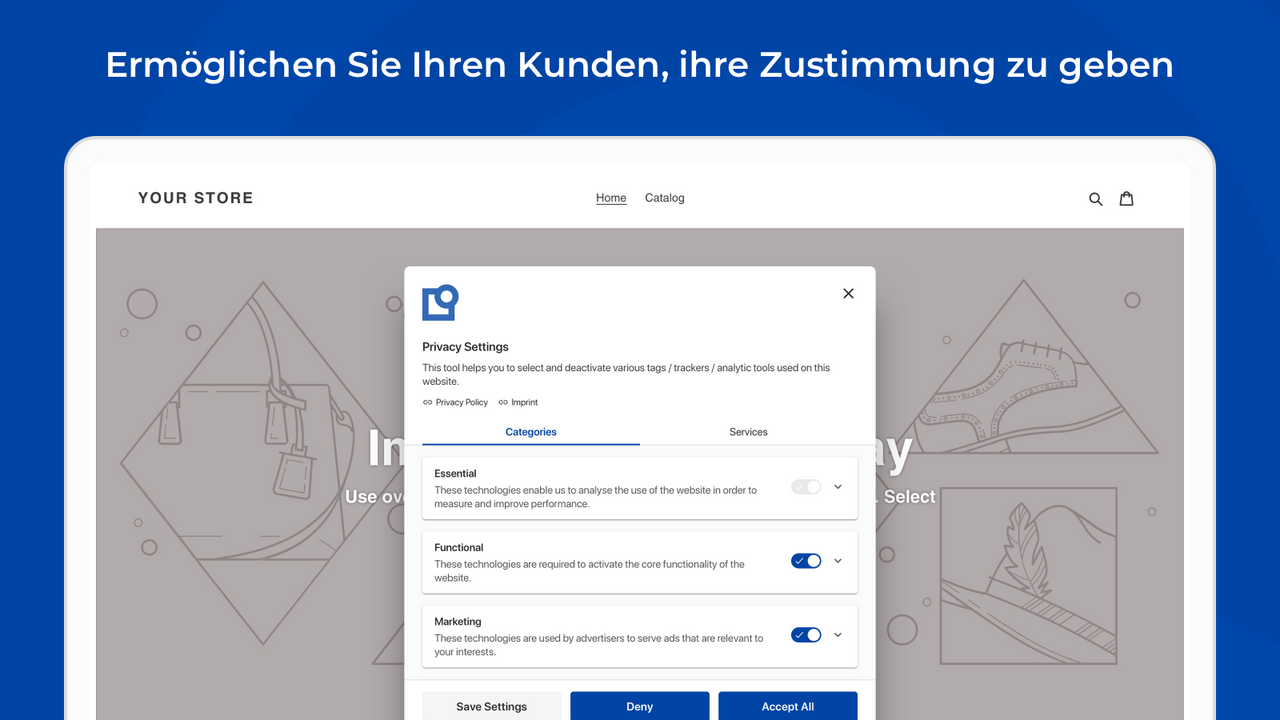The height and width of the screenshot is (720, 1280).
Task: Click the feather illustration in the square
Action: coord(1029,576)
